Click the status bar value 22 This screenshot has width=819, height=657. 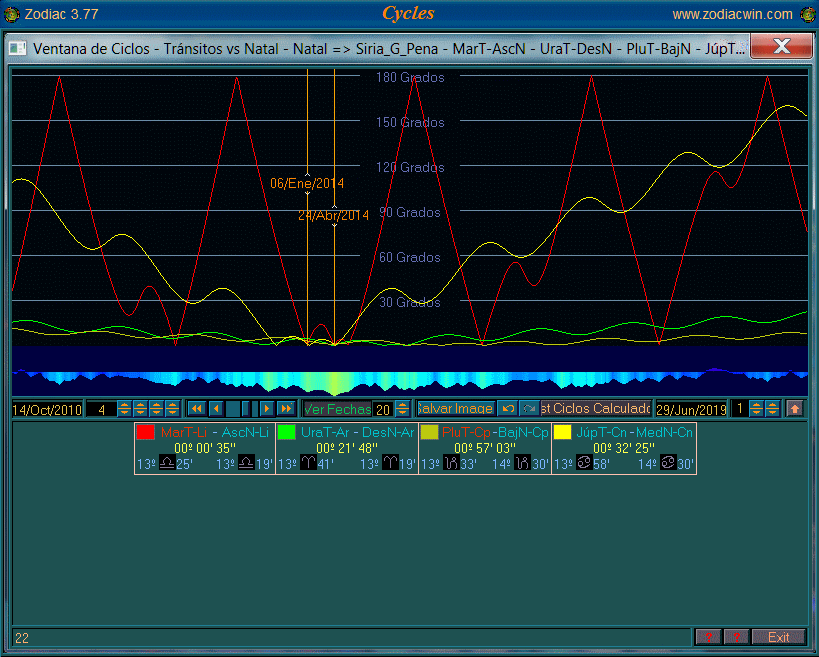point(22,638)
